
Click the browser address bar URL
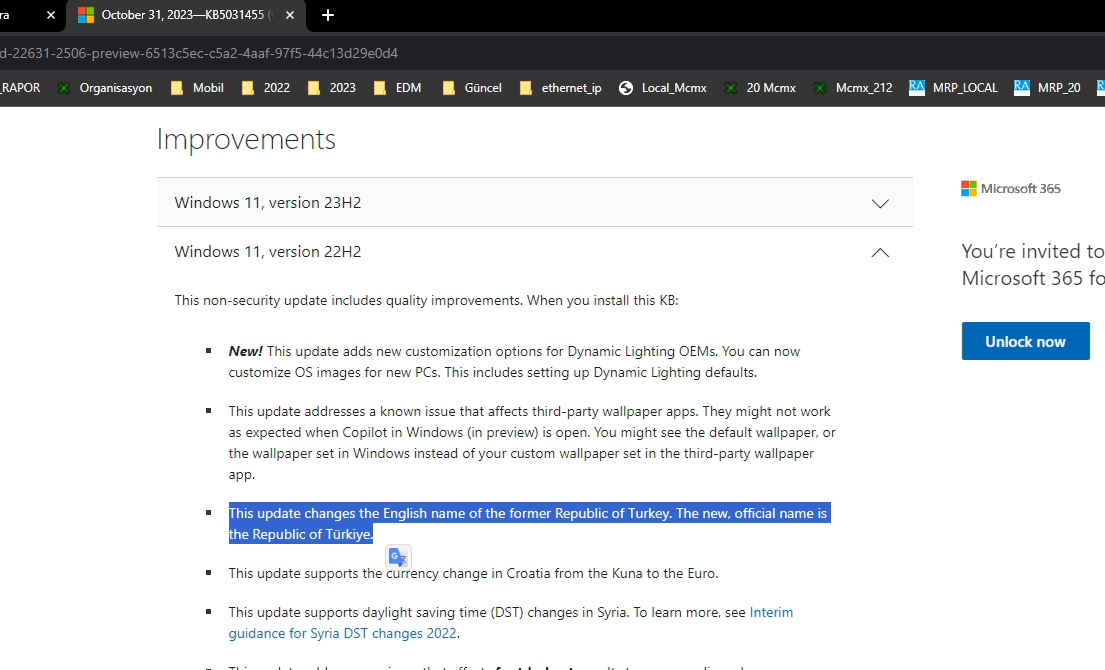click(200, 53)
